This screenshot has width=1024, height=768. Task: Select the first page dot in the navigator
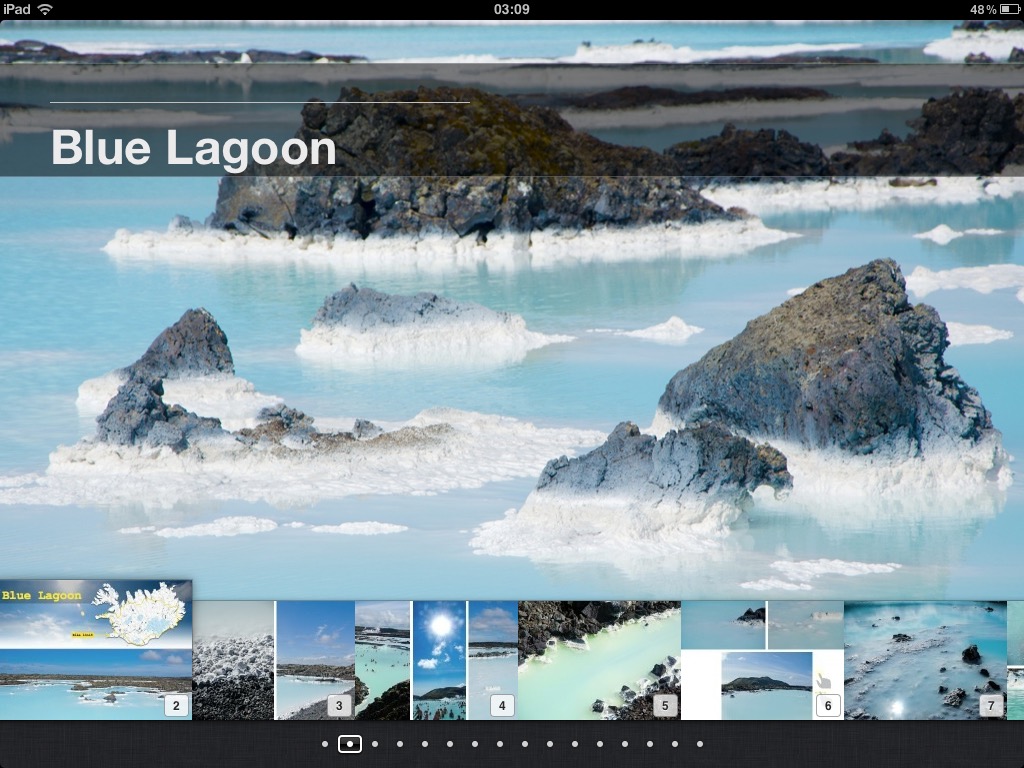pyautogui.click(x=325, y=744)
